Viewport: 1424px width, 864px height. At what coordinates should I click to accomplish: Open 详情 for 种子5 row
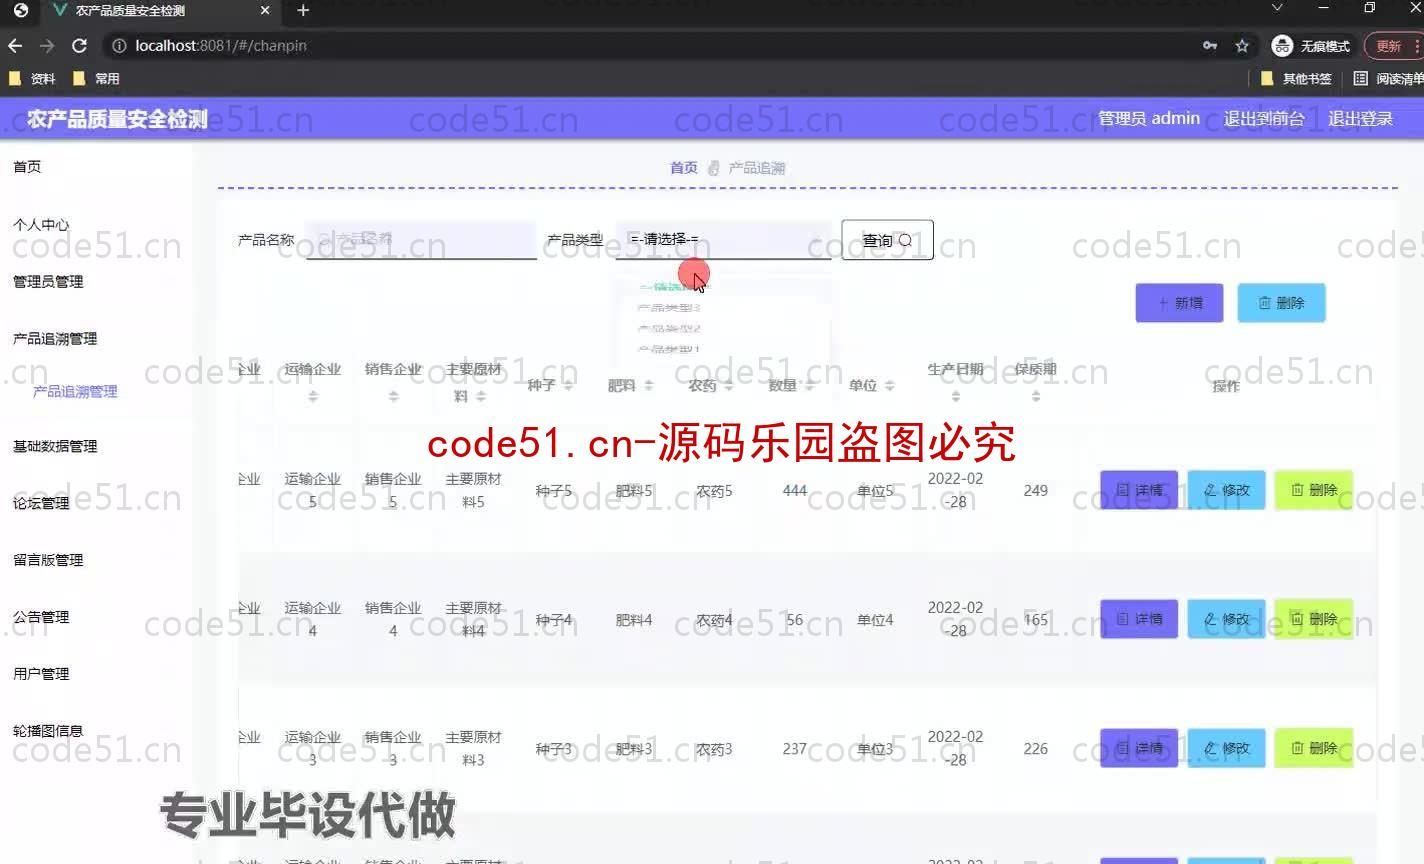pos(1139,490)
